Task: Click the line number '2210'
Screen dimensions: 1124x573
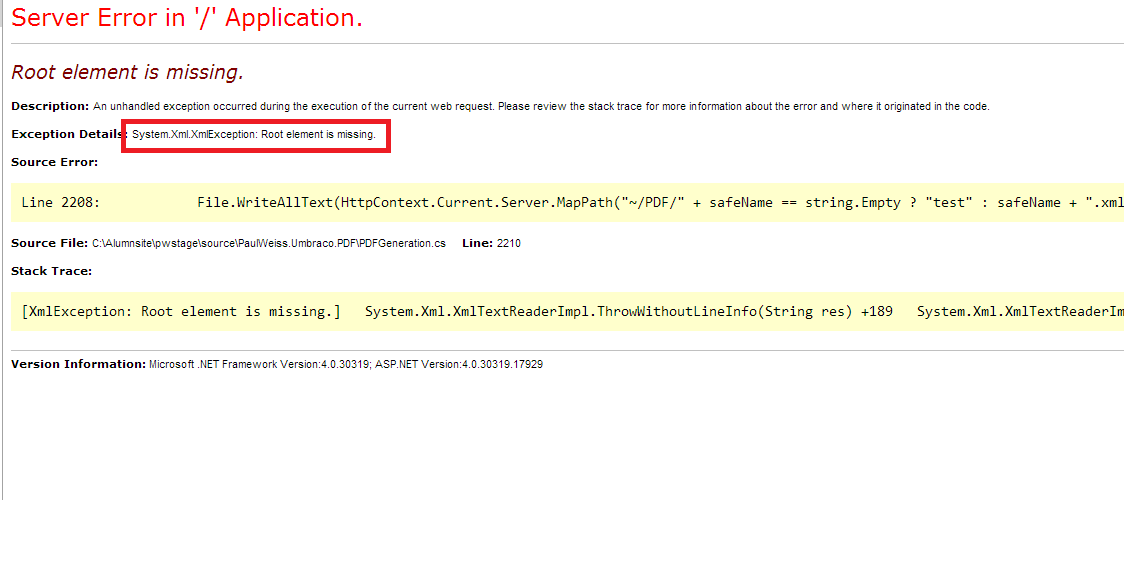Action: tap(509, 243)
